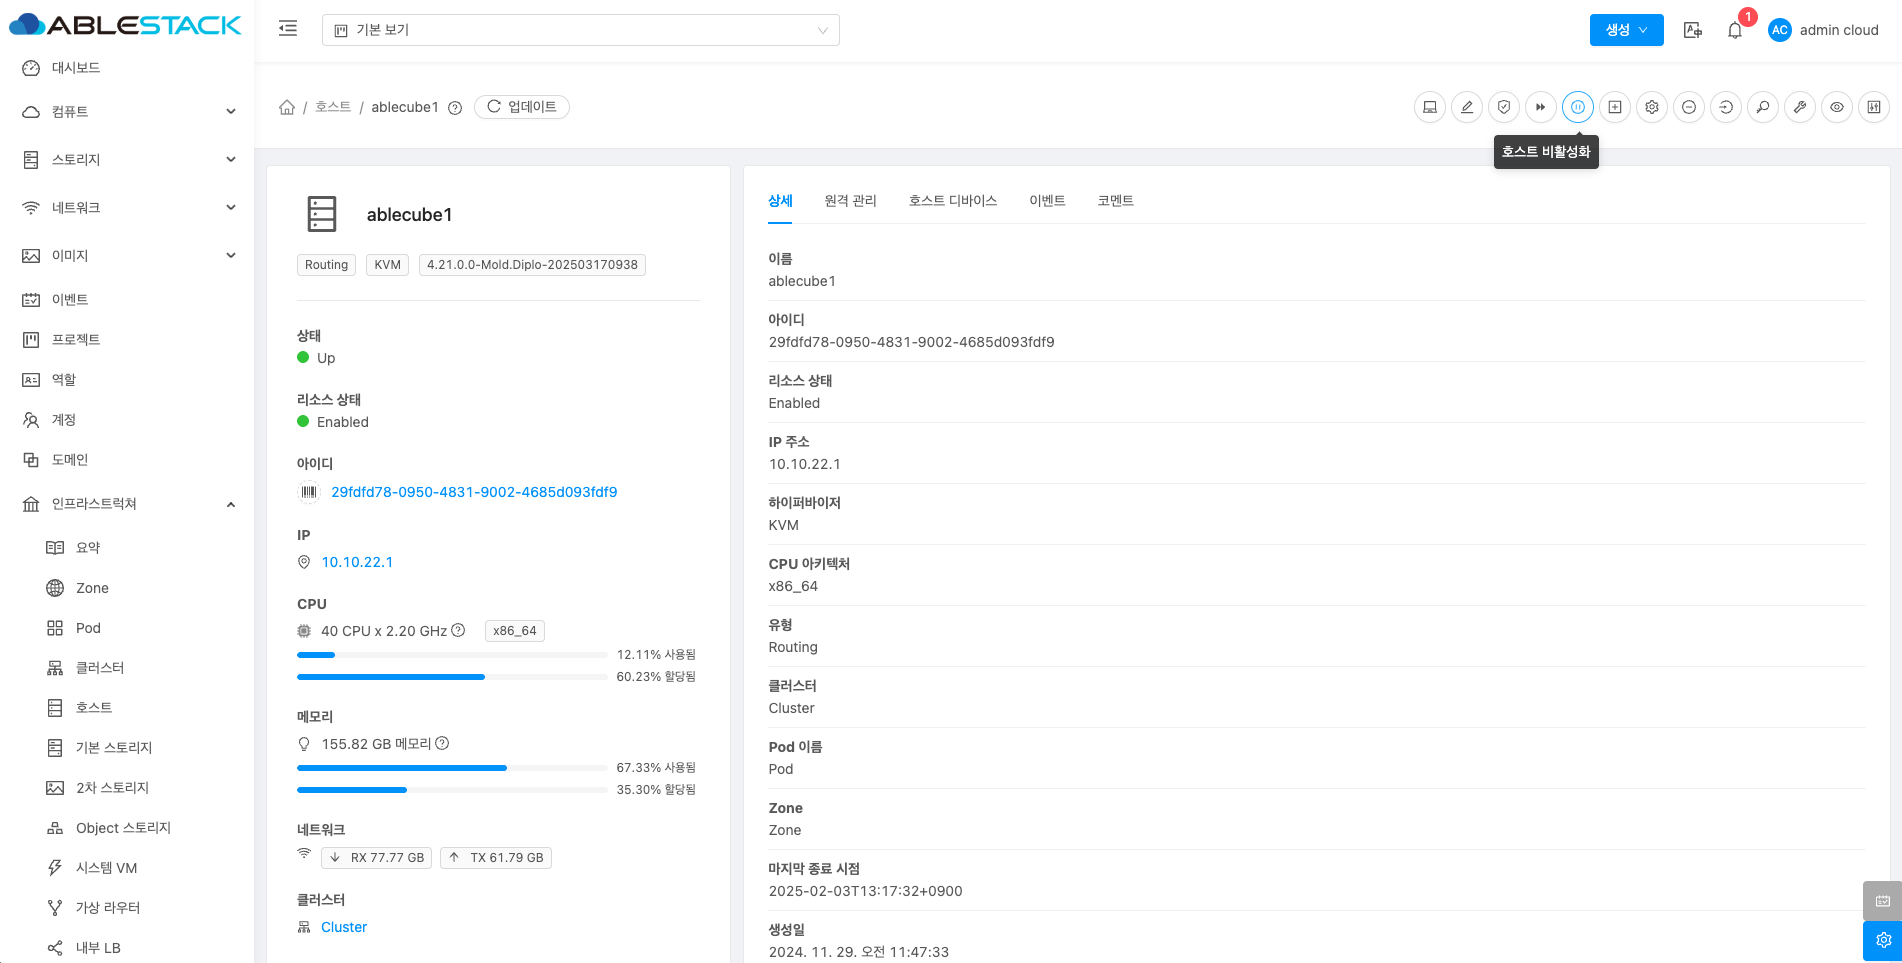
Task: Open the Cluster link under 클러스터
Action: click(x=343, y=927)
